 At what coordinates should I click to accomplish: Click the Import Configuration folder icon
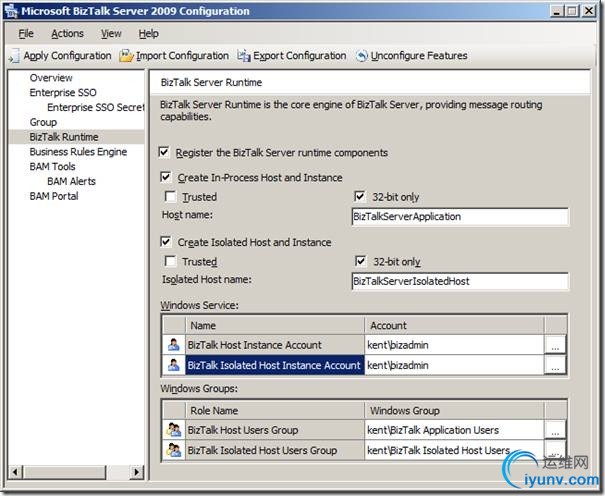pos(126,56)
